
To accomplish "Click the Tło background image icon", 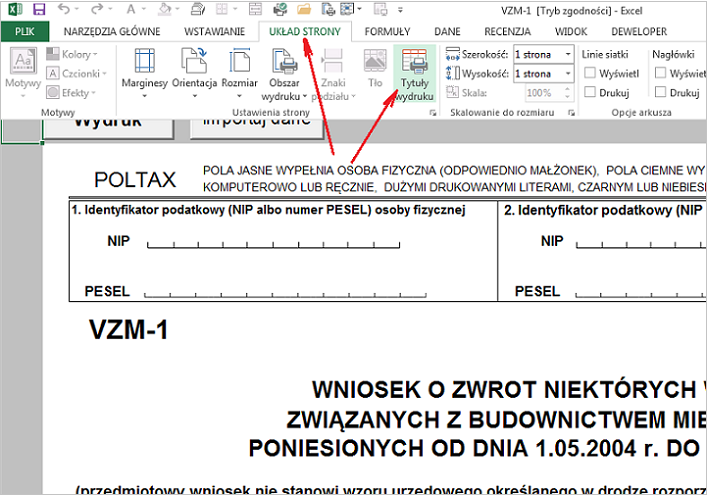I will (x=375, y=61).
